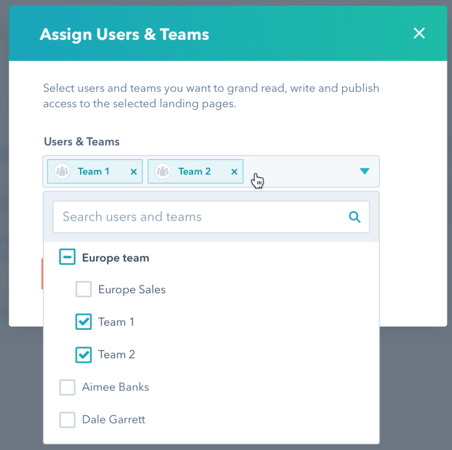Image resolution: width=452 pixels, height=450 pixels.
Task: Click the Team 2 selected tag label
Action: tap(195, 171)
